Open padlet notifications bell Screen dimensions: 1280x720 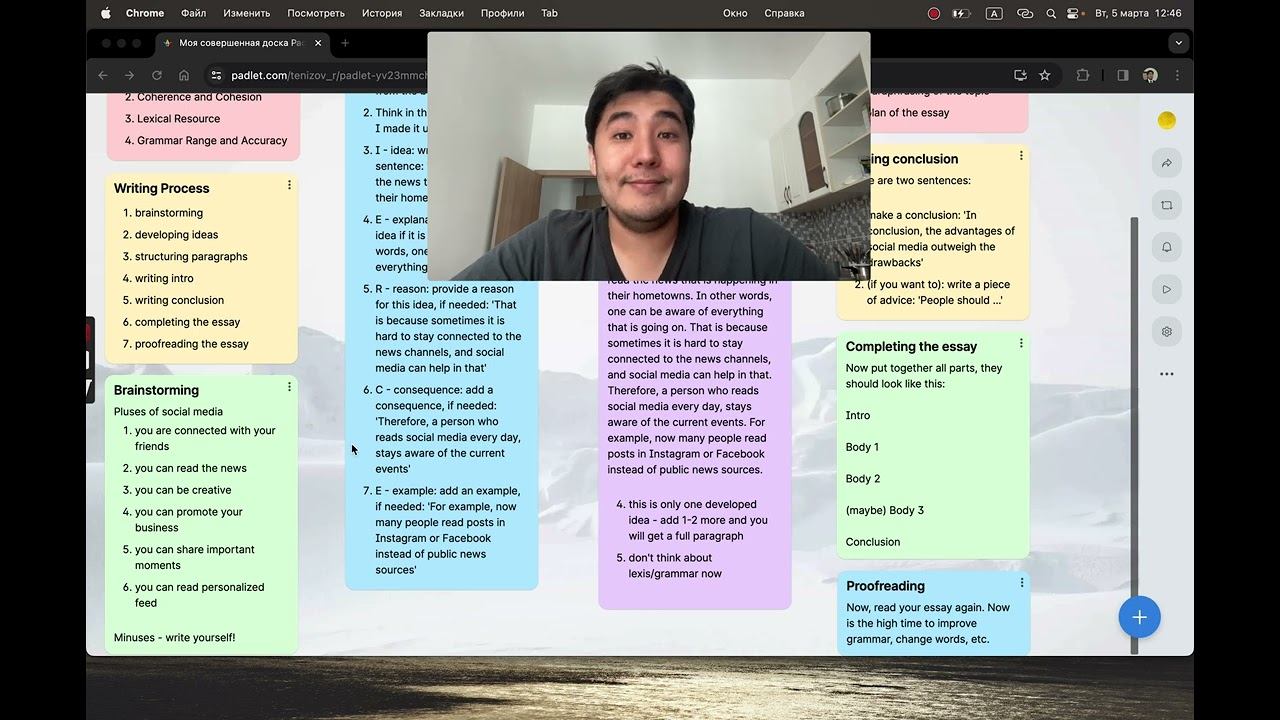1166,247
